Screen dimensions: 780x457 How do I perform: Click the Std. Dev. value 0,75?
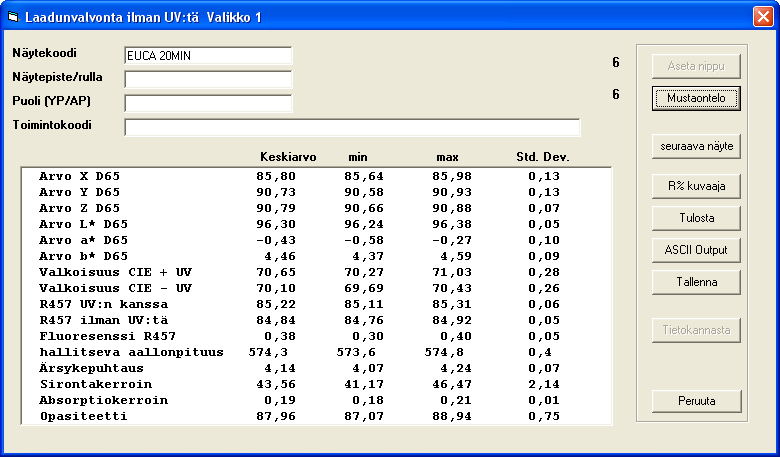pos(544,416)
